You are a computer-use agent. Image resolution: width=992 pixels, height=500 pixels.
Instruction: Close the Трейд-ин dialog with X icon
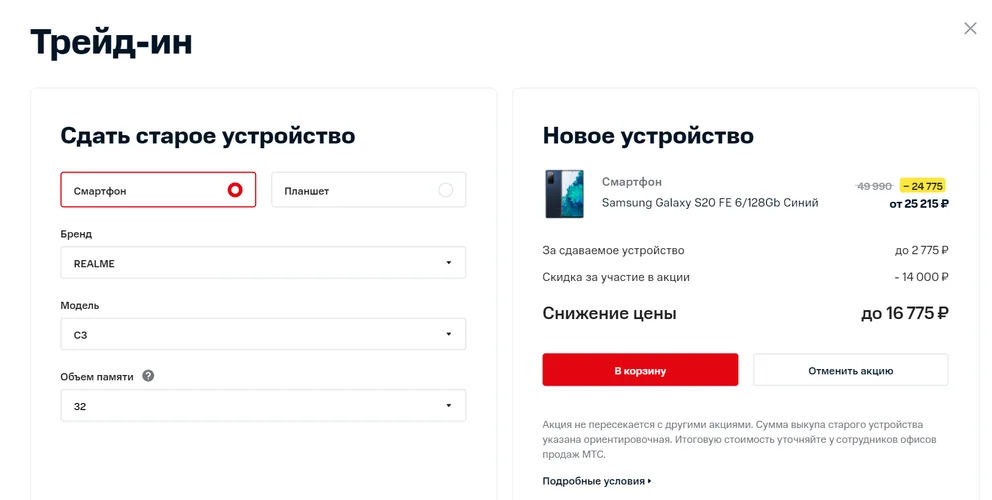[x=970, y=28]
